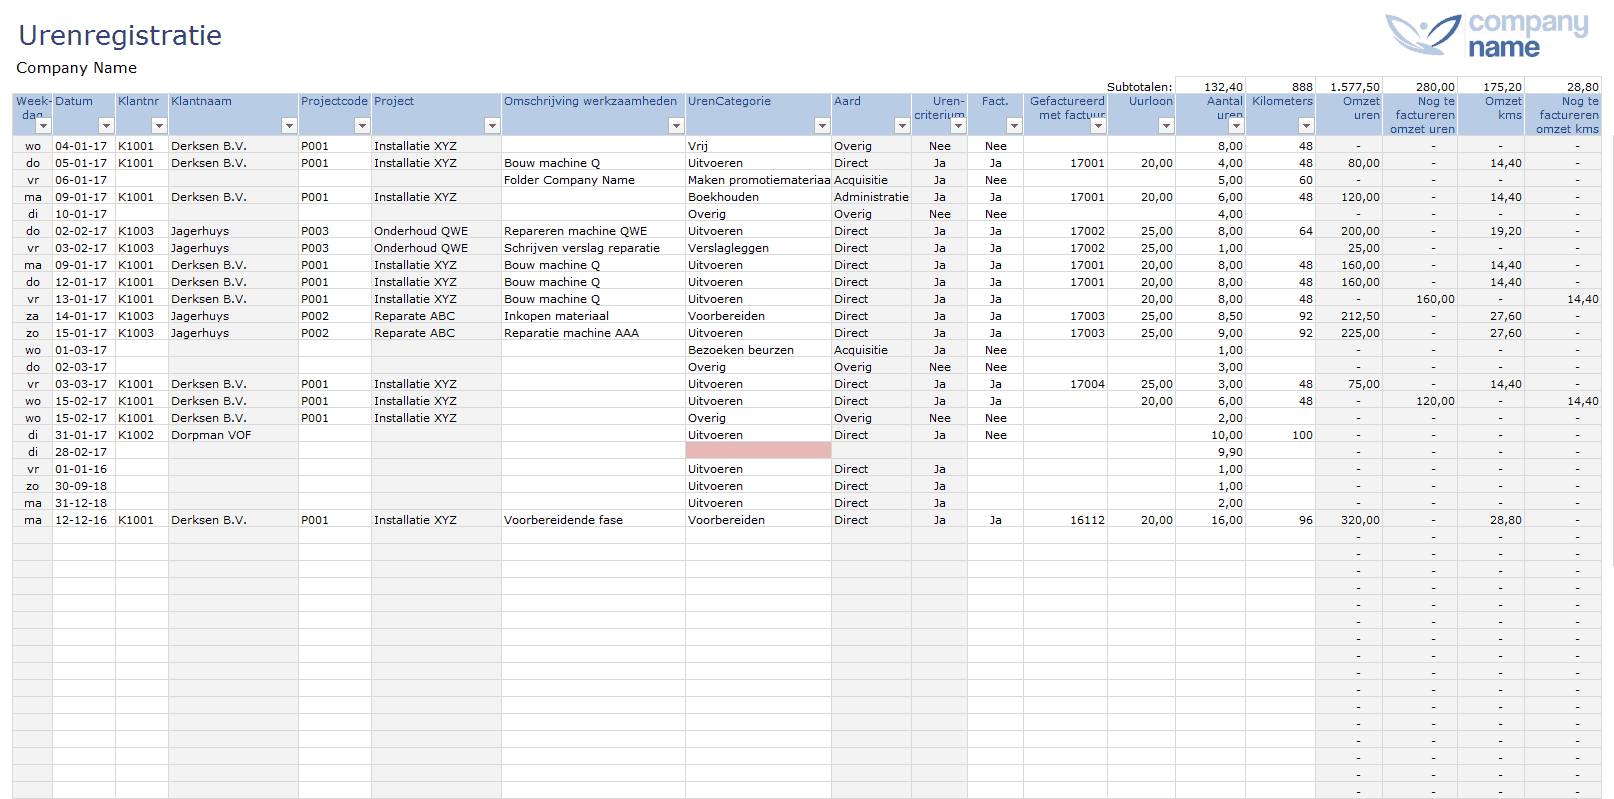
Task: Select cell K1002
Action: point(141,435)
